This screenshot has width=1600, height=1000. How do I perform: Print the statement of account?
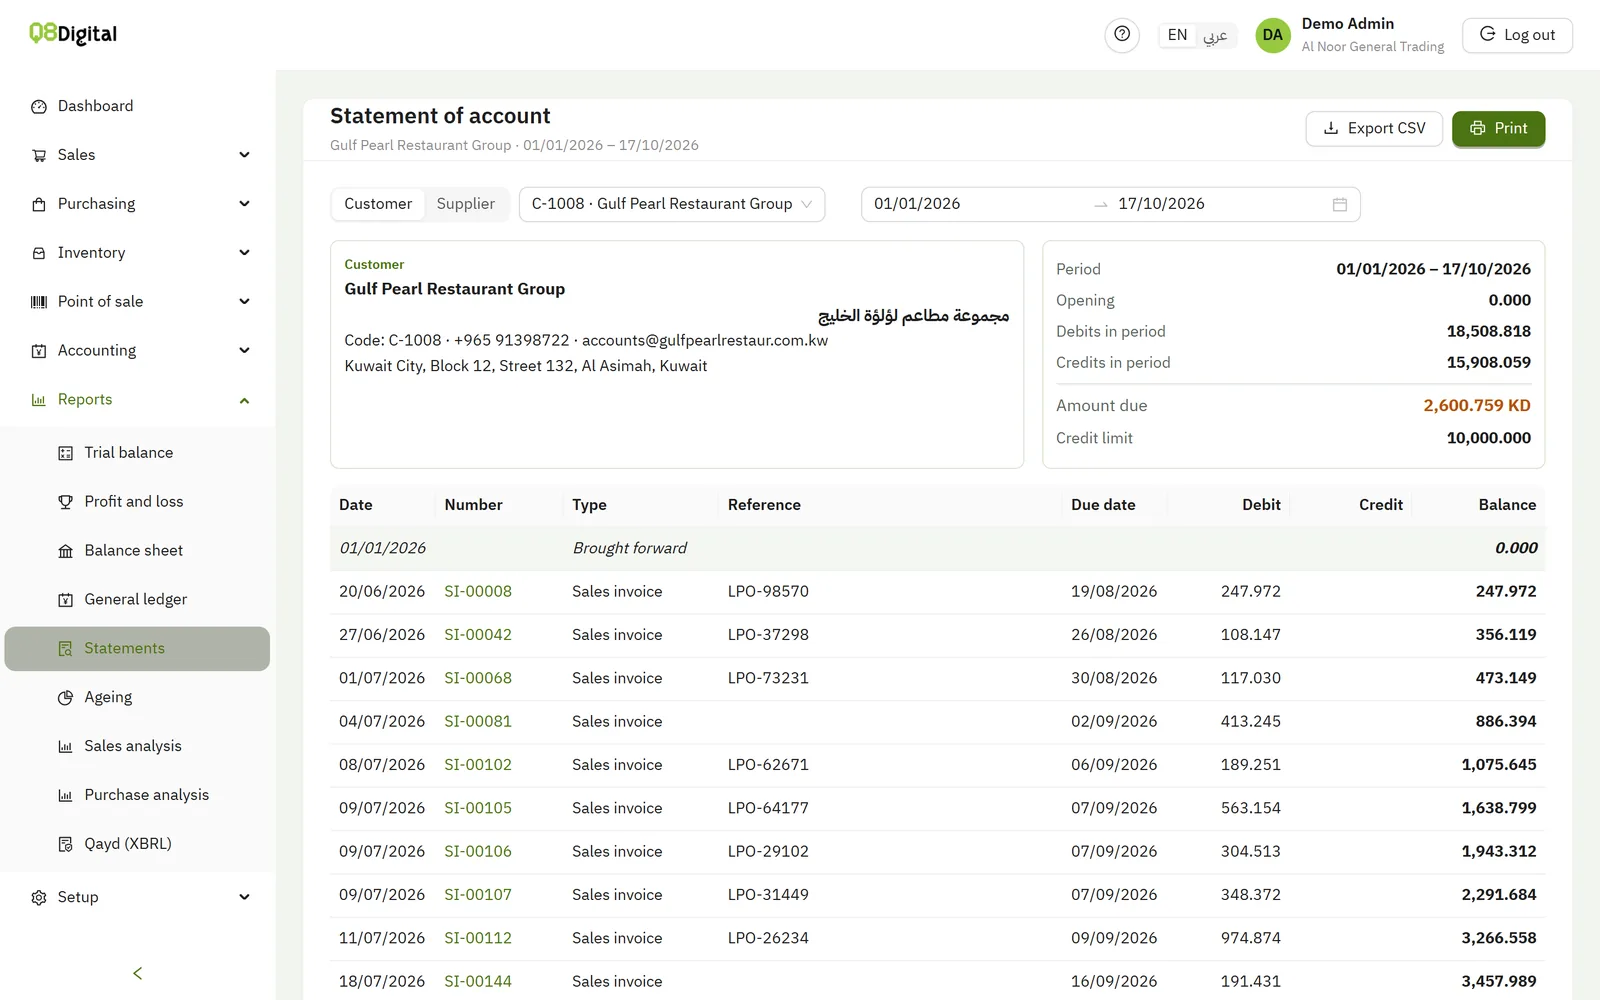(1498, 128)
